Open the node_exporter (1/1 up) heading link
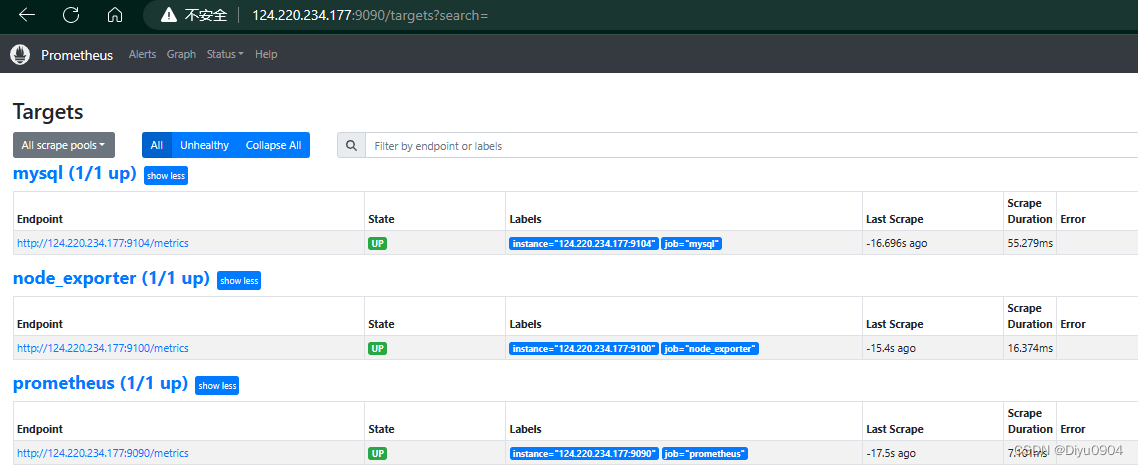Viewport: 1138px width, 467px height. coord(111,279)
